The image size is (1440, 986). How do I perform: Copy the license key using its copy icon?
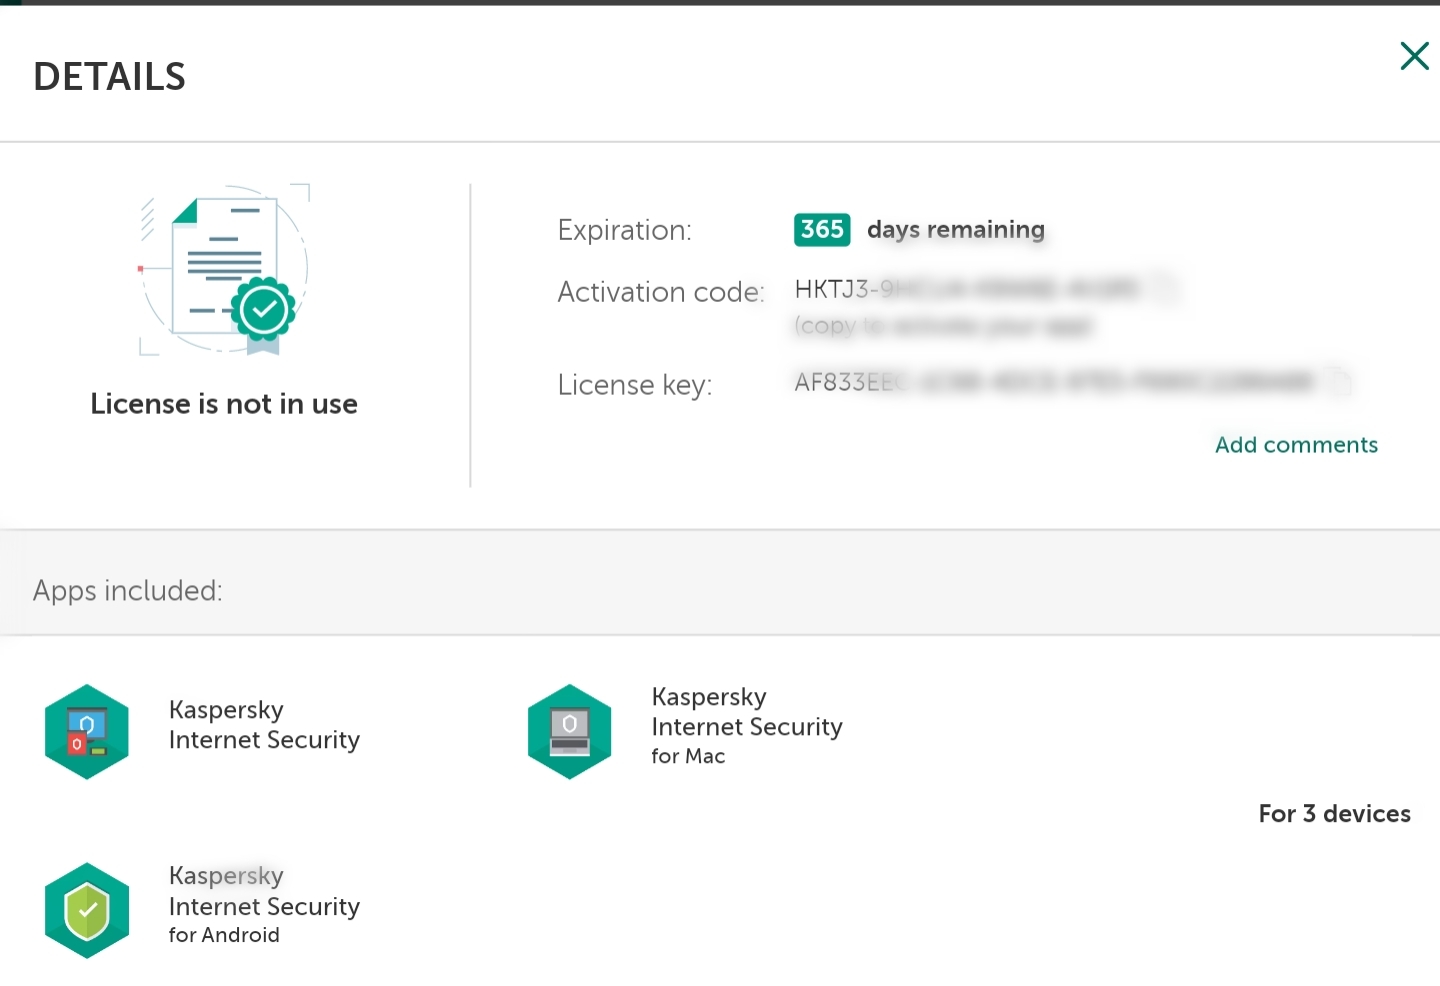(x=1339, y=381)
